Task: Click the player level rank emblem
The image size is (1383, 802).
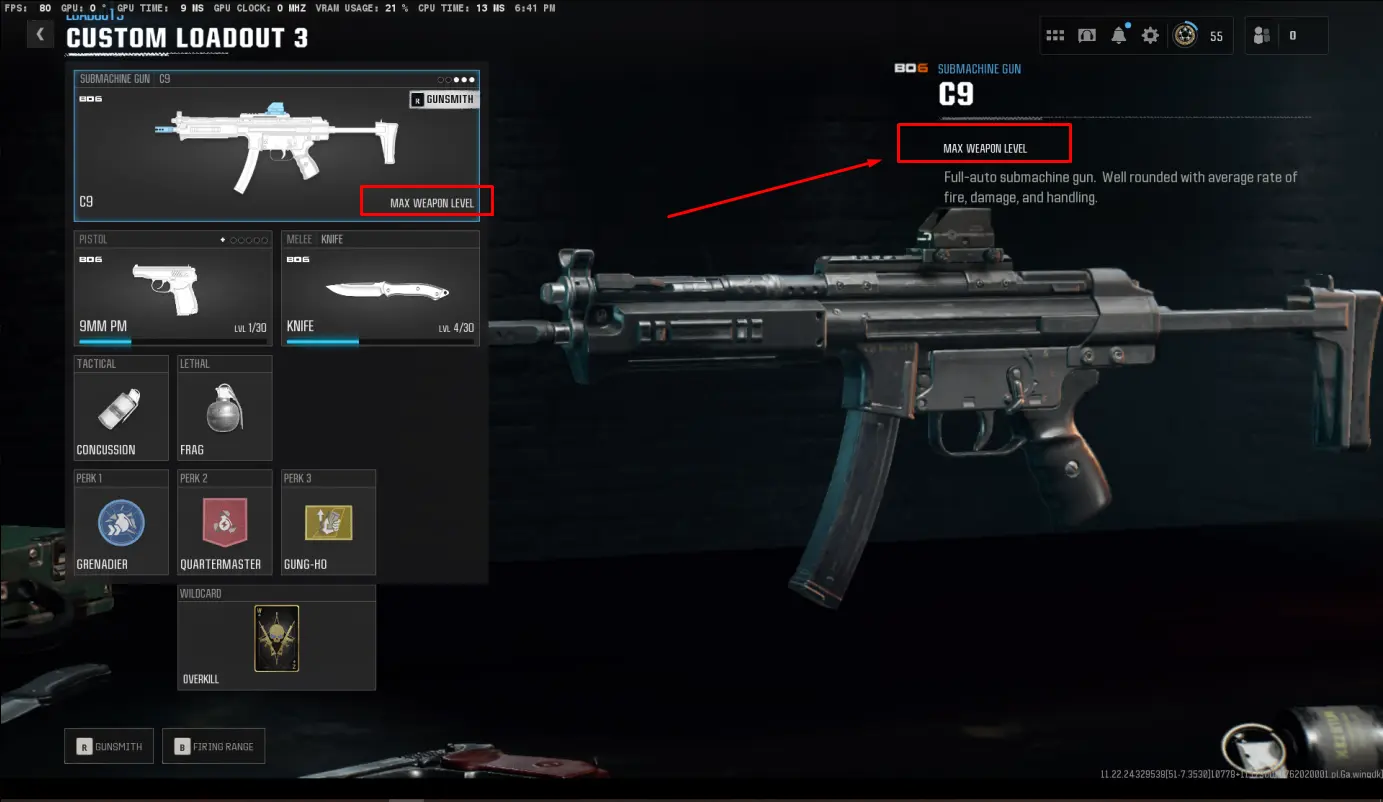Action: (x=1186, y=36)
